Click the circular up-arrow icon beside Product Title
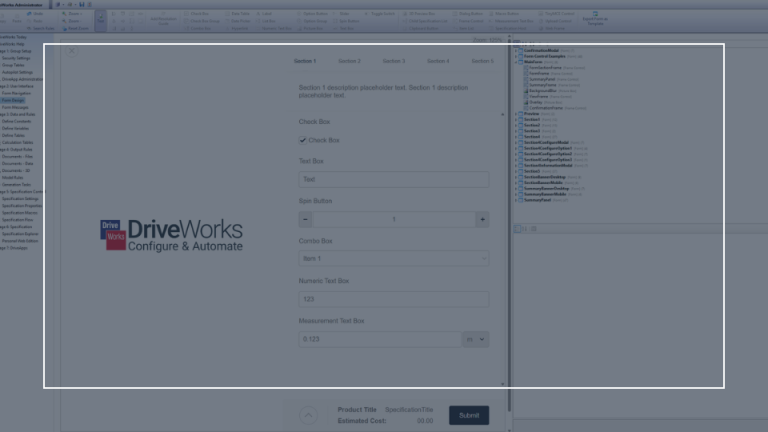 308,415
